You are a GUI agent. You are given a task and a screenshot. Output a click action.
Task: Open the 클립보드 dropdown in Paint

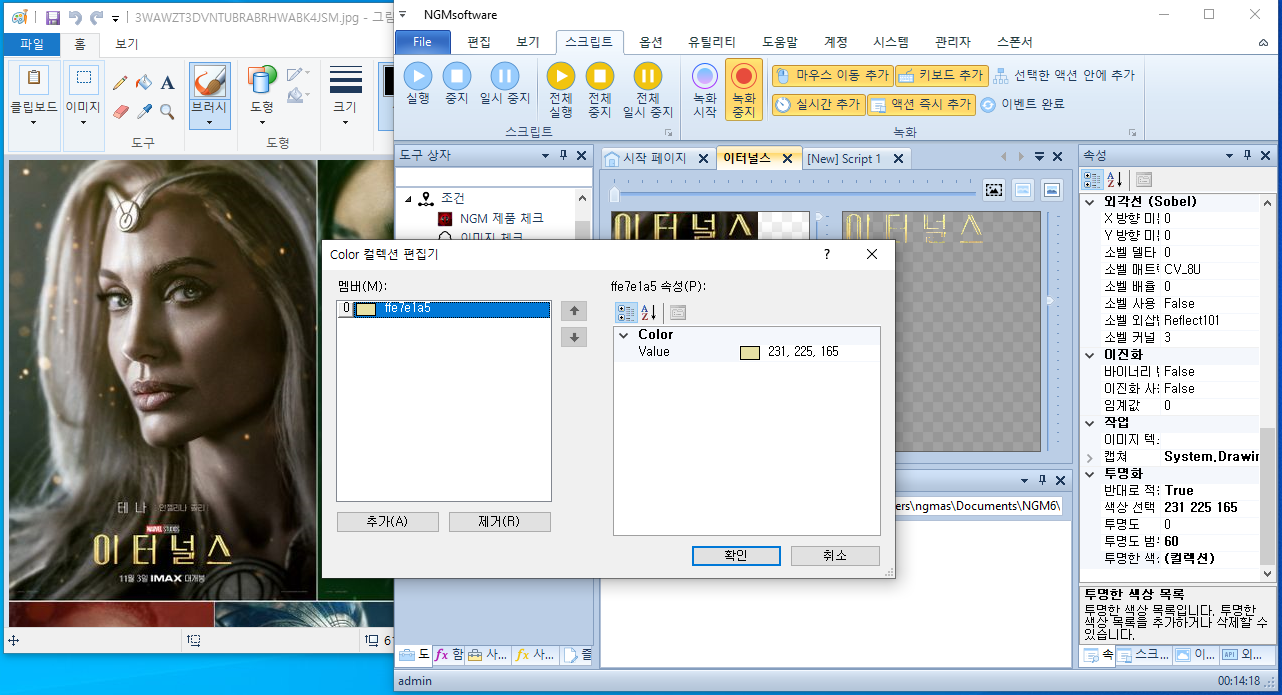point(34,122)
